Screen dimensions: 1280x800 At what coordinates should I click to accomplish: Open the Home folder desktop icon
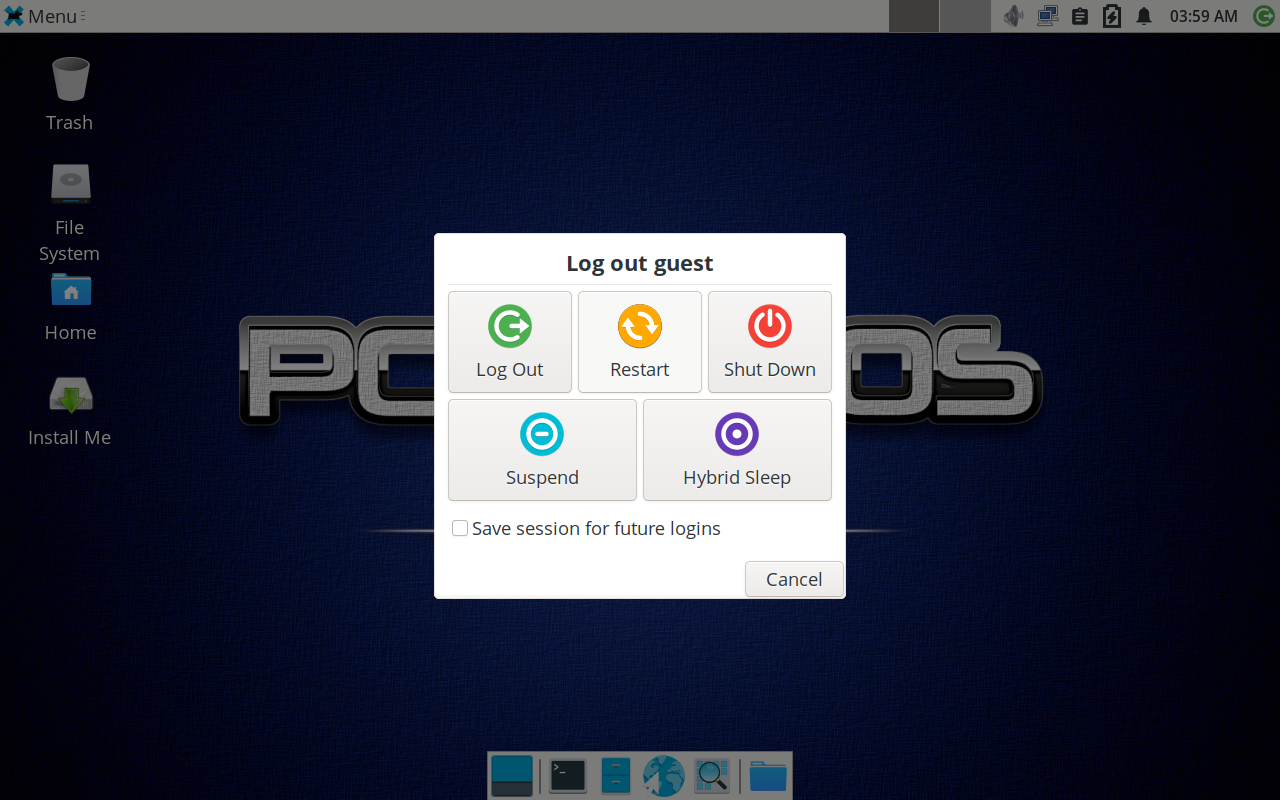(x=70, y=306)
